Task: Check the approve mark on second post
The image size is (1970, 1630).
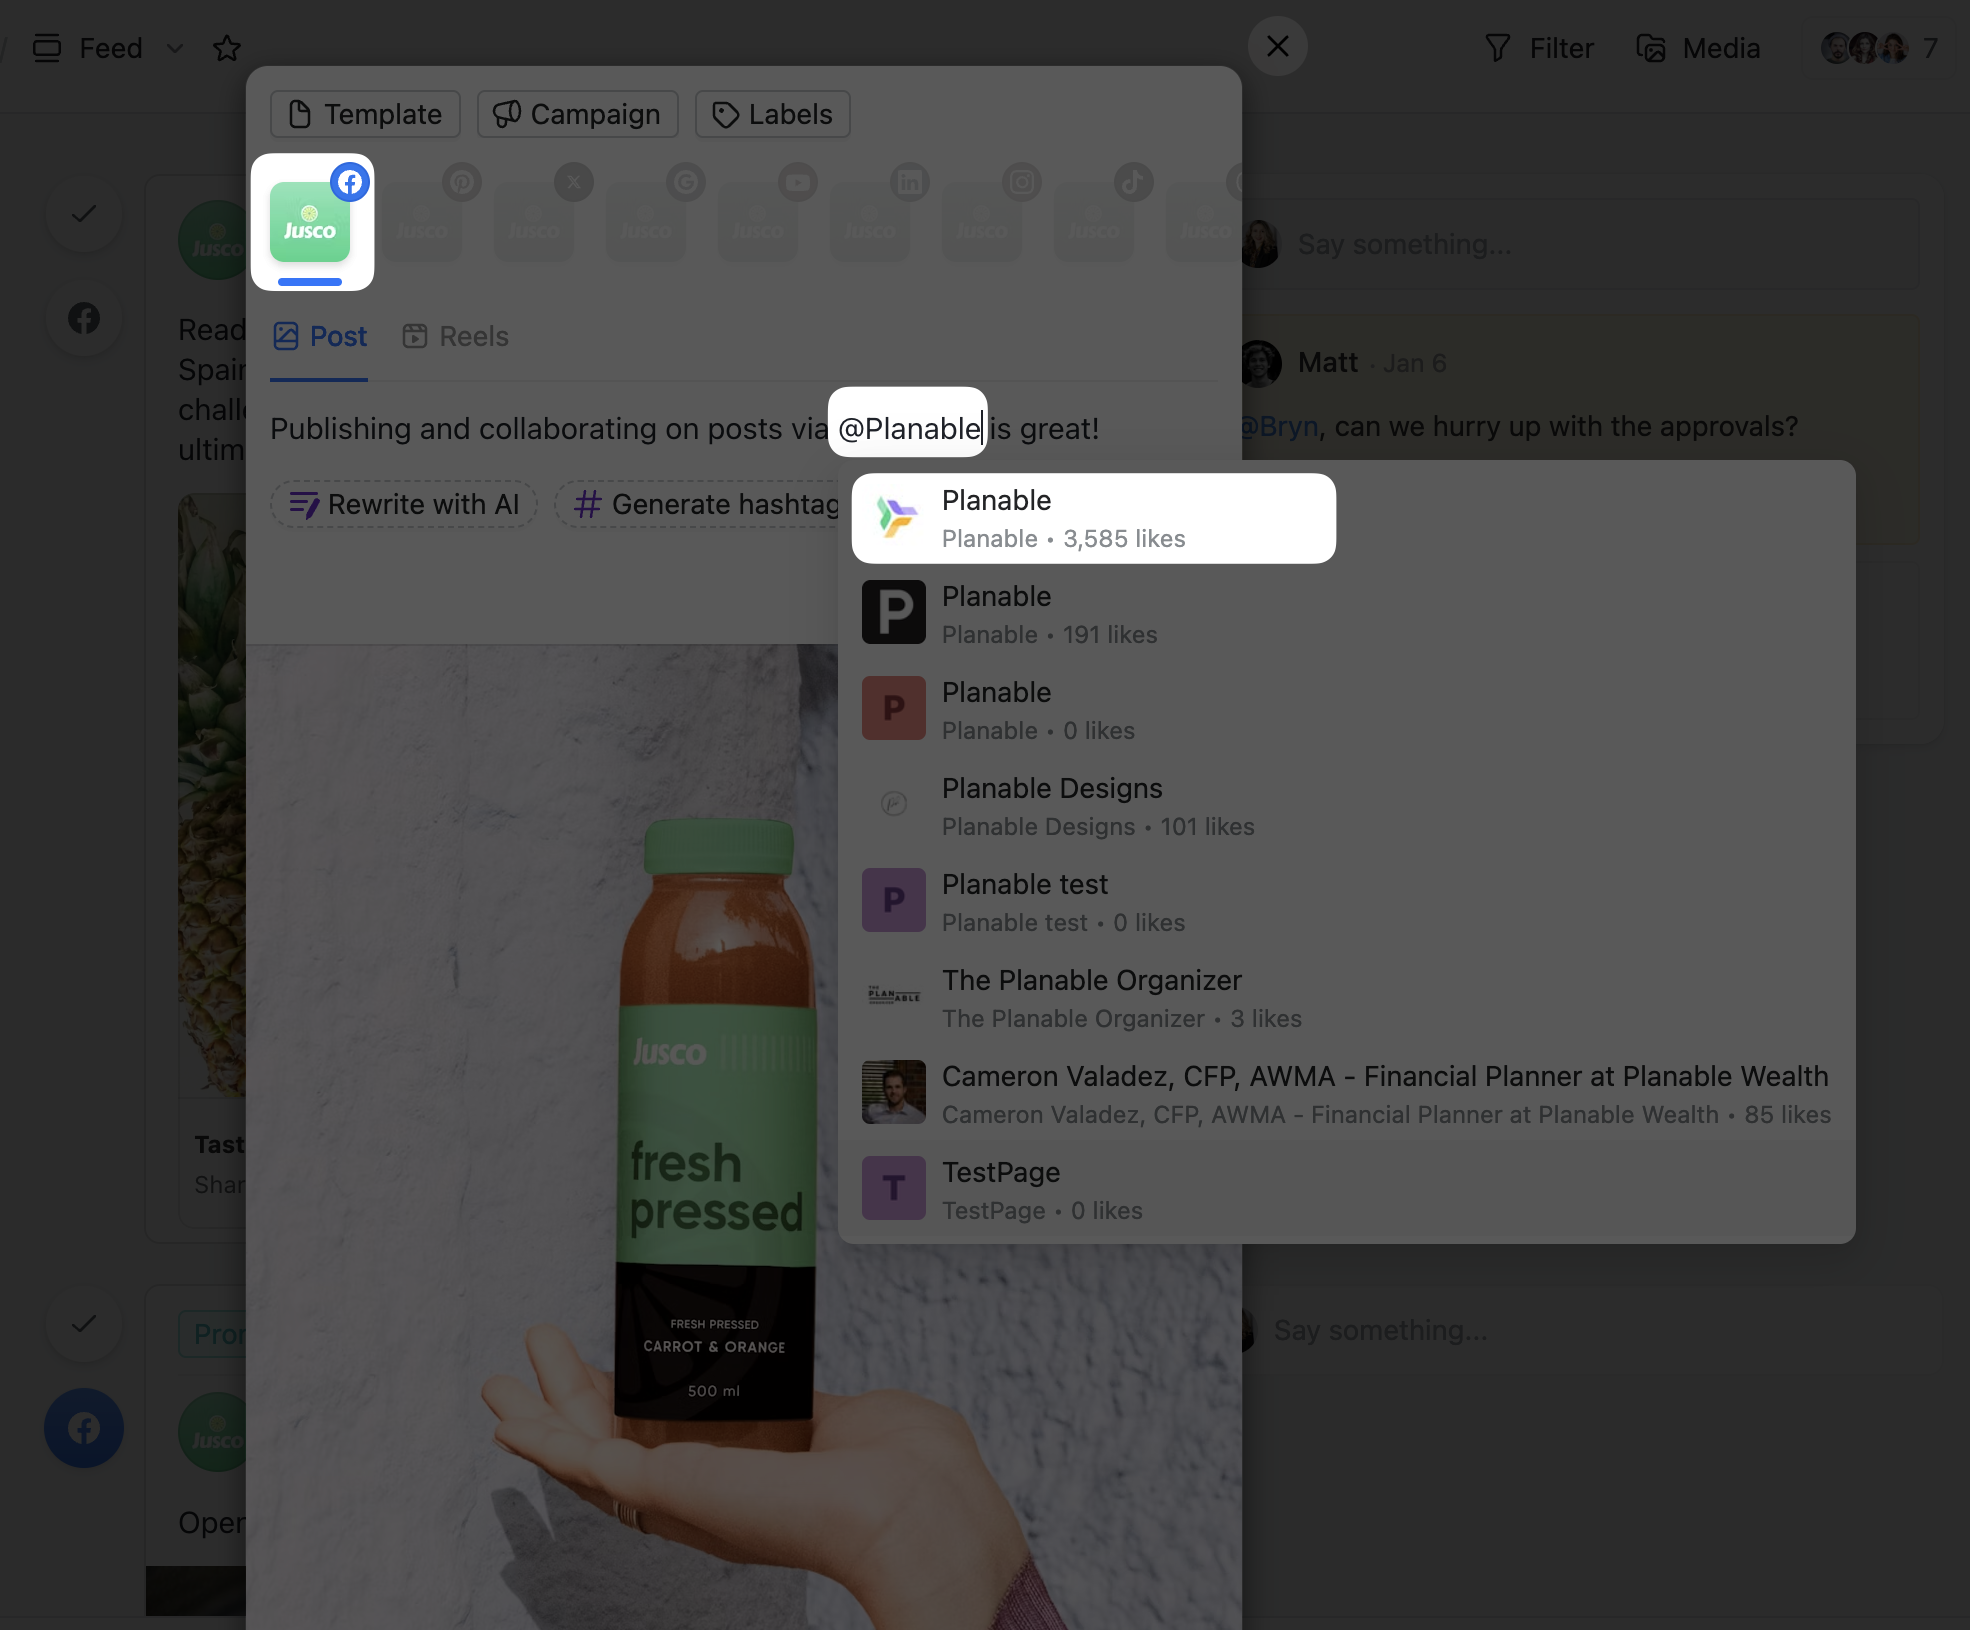Action: [x=84, y=1324]
